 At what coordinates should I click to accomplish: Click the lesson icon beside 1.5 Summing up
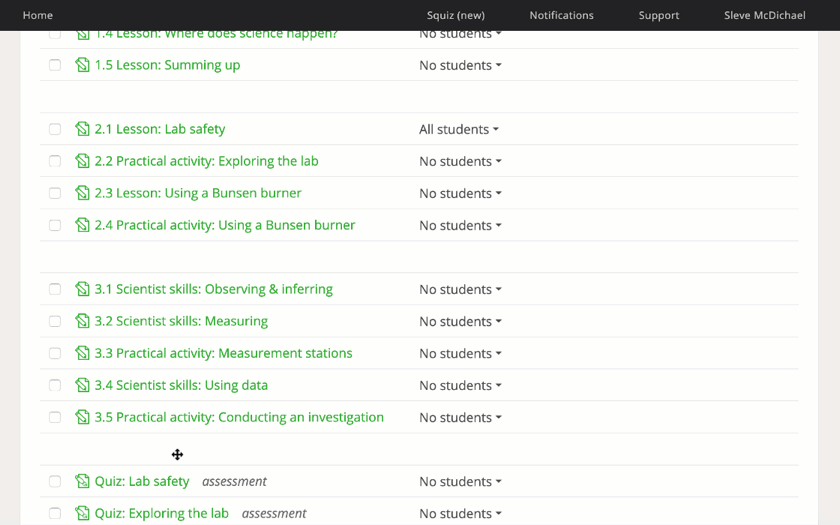[82, 65]
